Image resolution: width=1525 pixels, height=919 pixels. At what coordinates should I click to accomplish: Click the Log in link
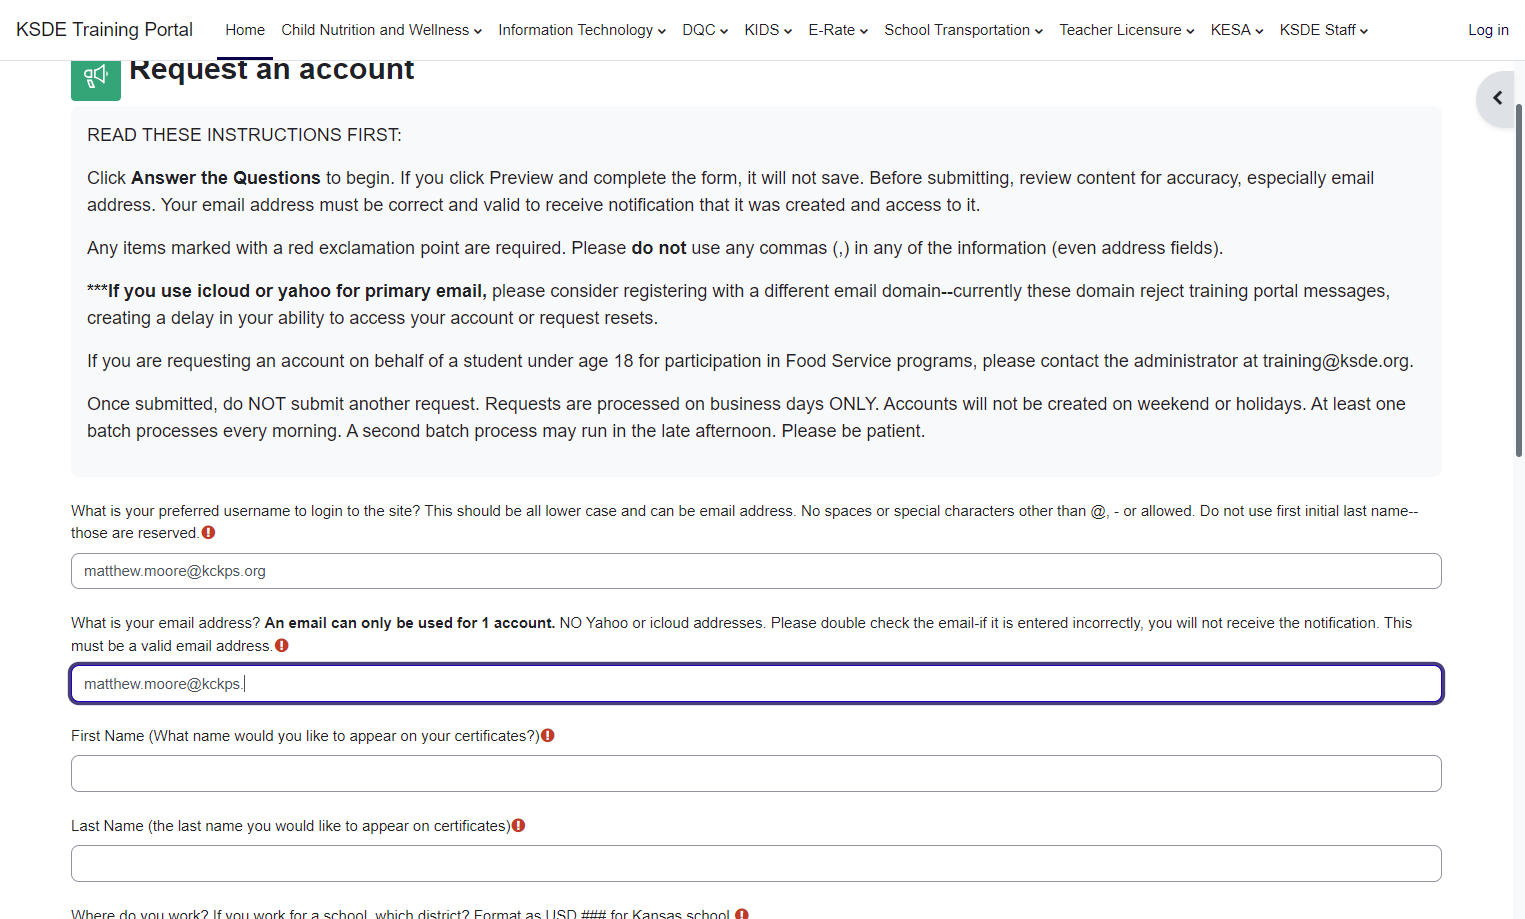[1488, 30]
